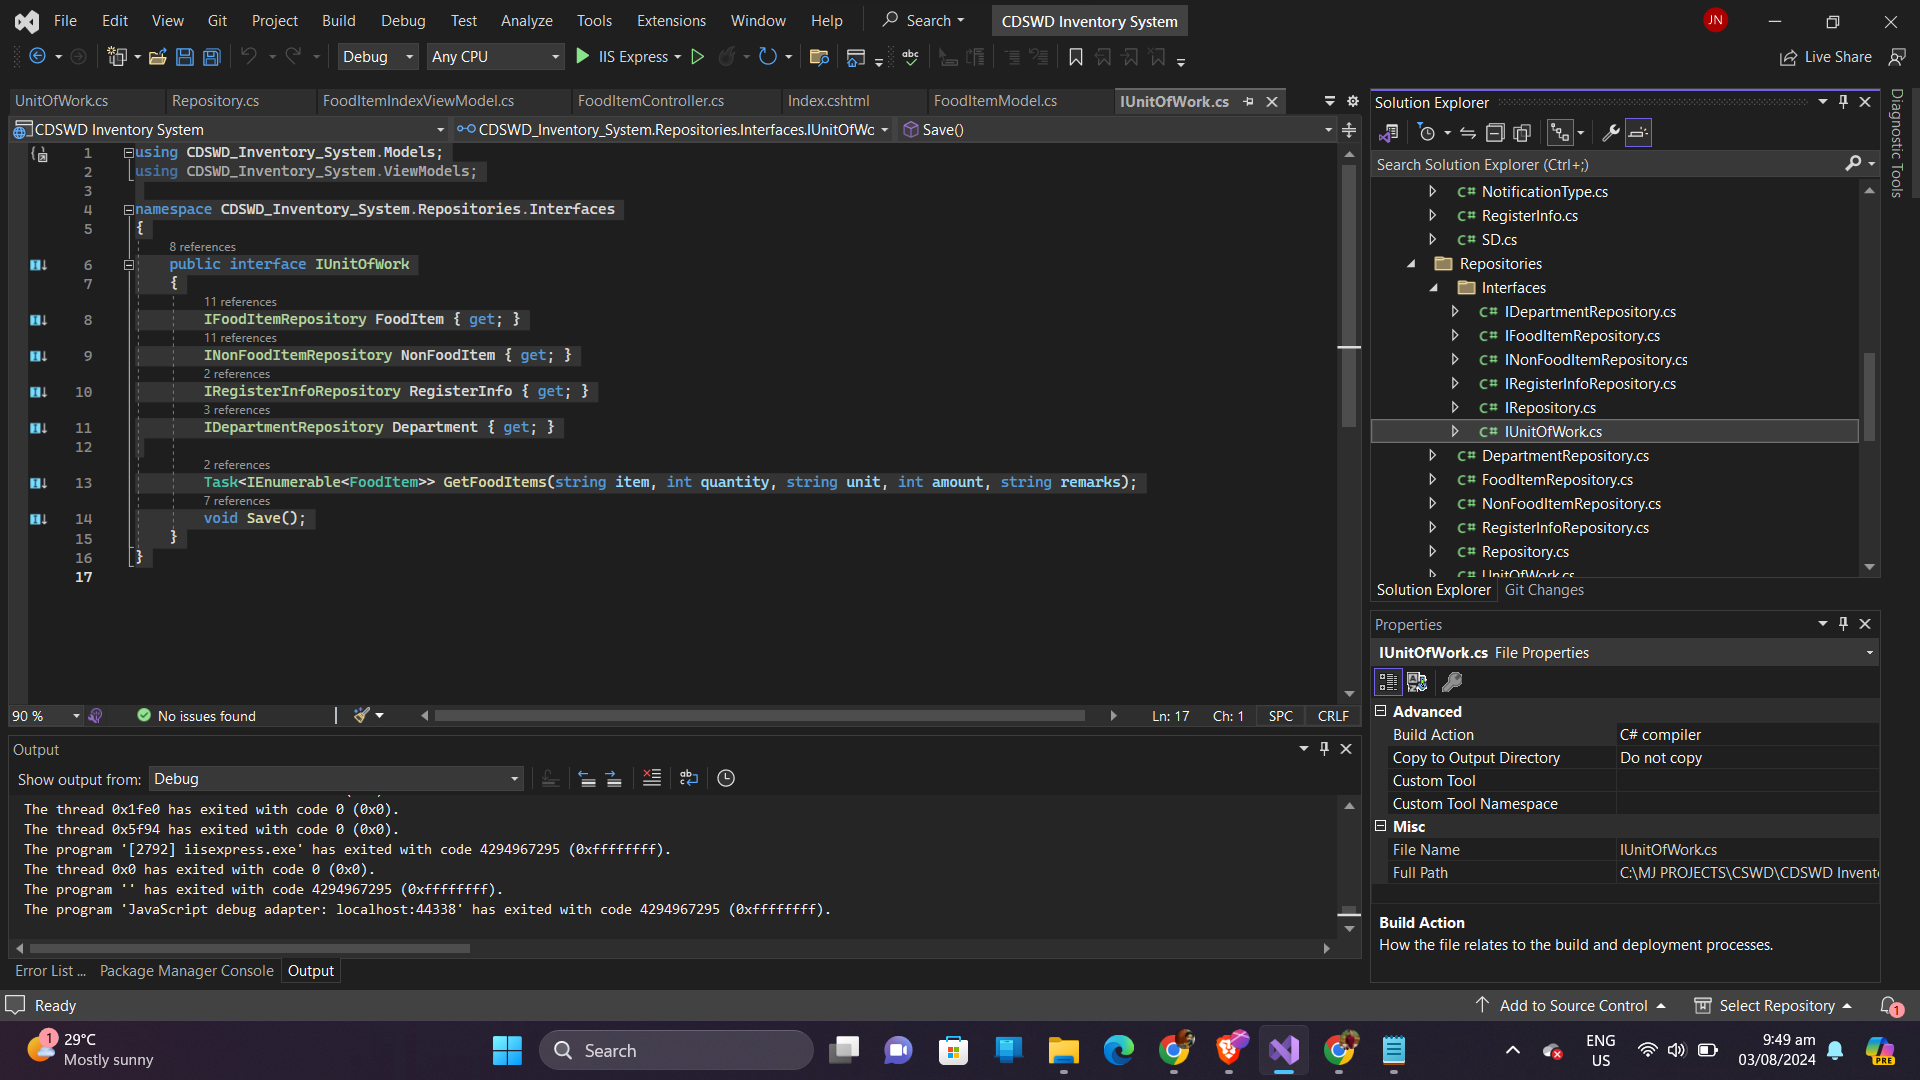Expand IFoodItemRepository.cs node arrow
This screenshot has width=1920, height=1080.
point(1455,336)
